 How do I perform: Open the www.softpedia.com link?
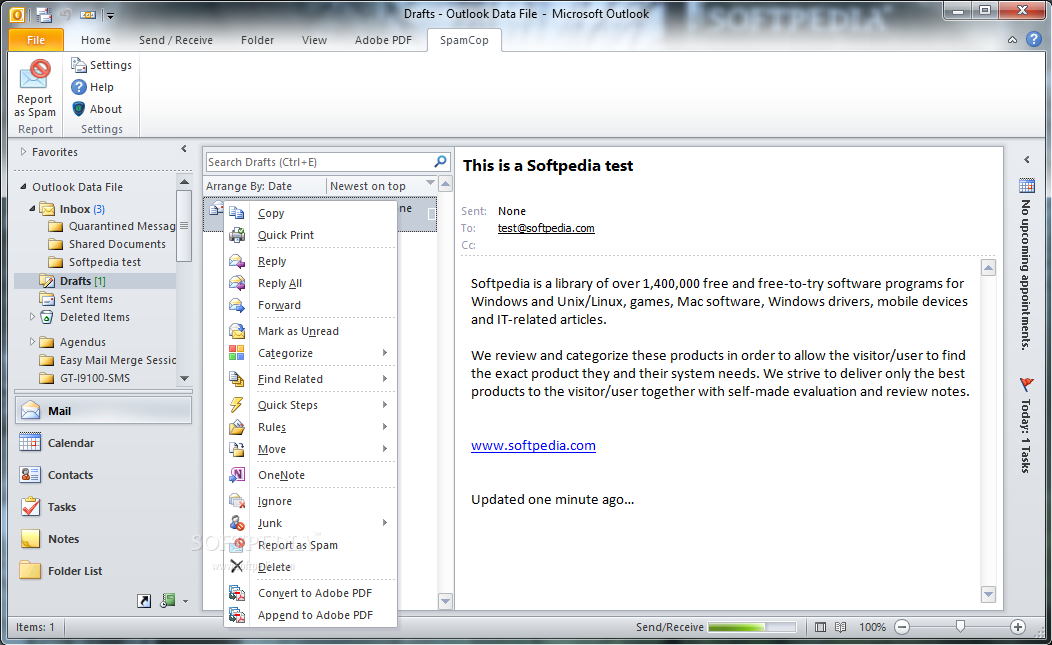tap(533, 446)
